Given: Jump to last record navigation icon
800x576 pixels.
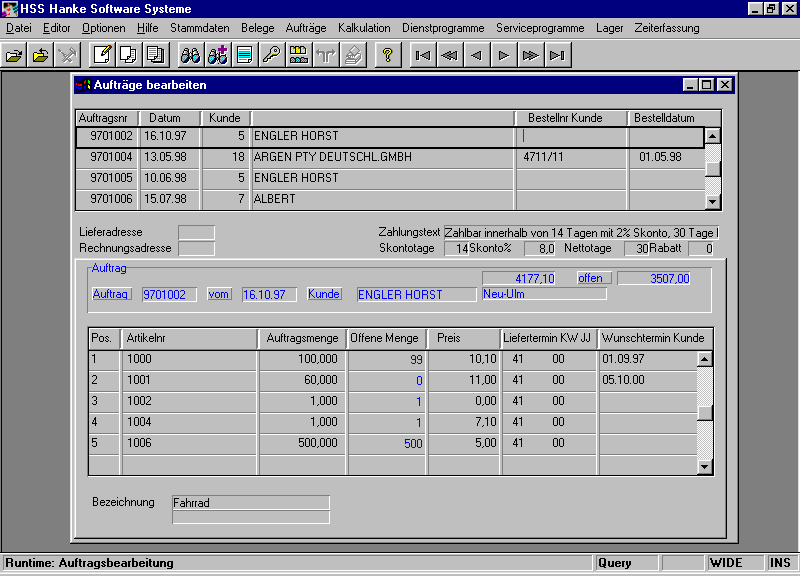Looking at the screenshot, I should (x=558, y=55).
